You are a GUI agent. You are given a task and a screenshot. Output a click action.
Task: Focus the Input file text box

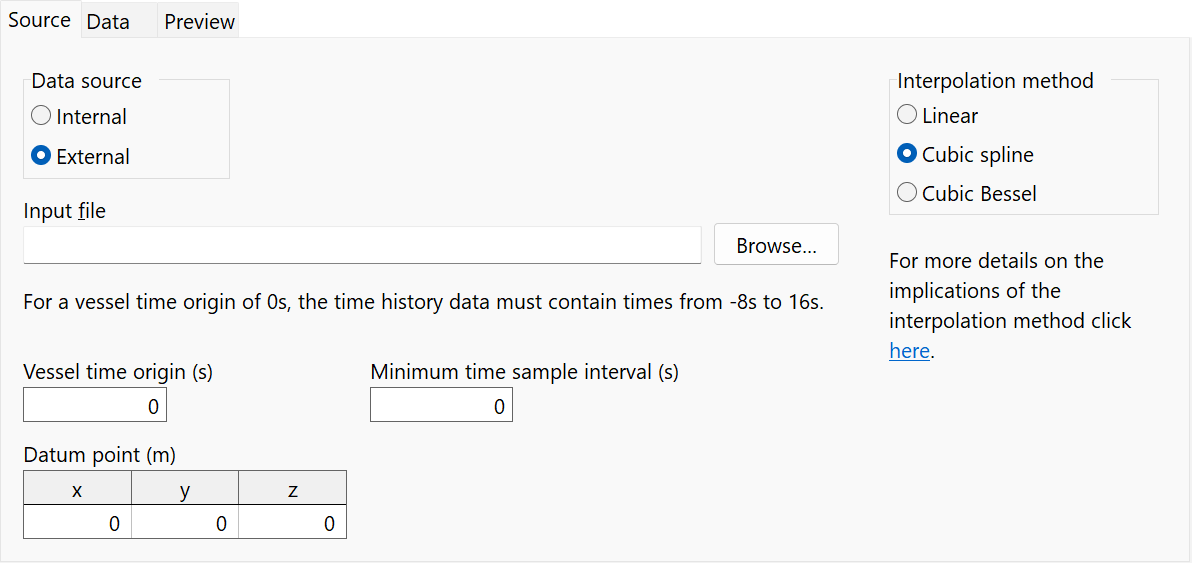point(362,245)
